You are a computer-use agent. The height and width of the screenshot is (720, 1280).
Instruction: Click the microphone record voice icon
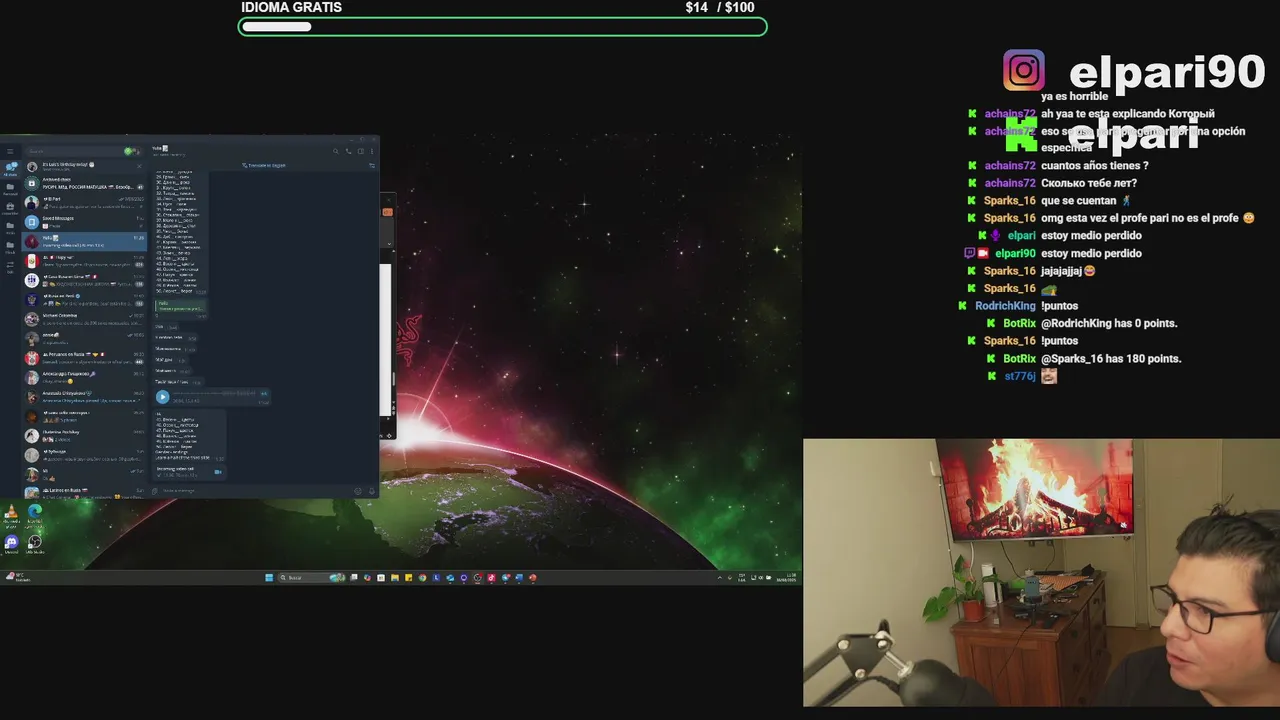tap(372, 491)
